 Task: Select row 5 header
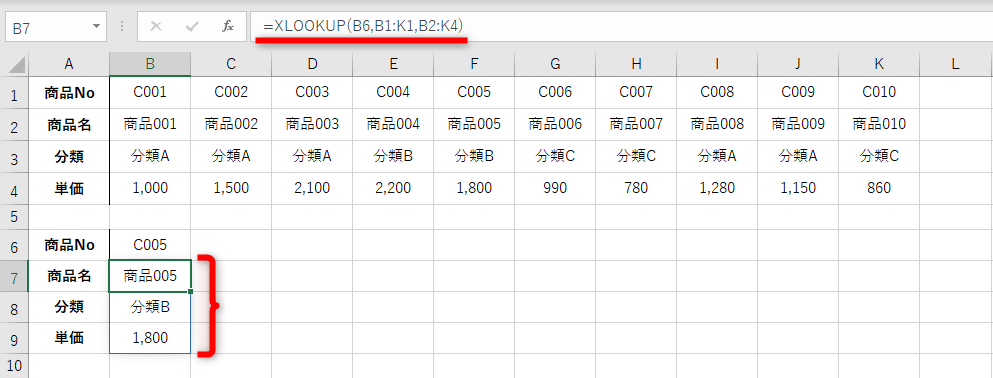tap(16, 217)
